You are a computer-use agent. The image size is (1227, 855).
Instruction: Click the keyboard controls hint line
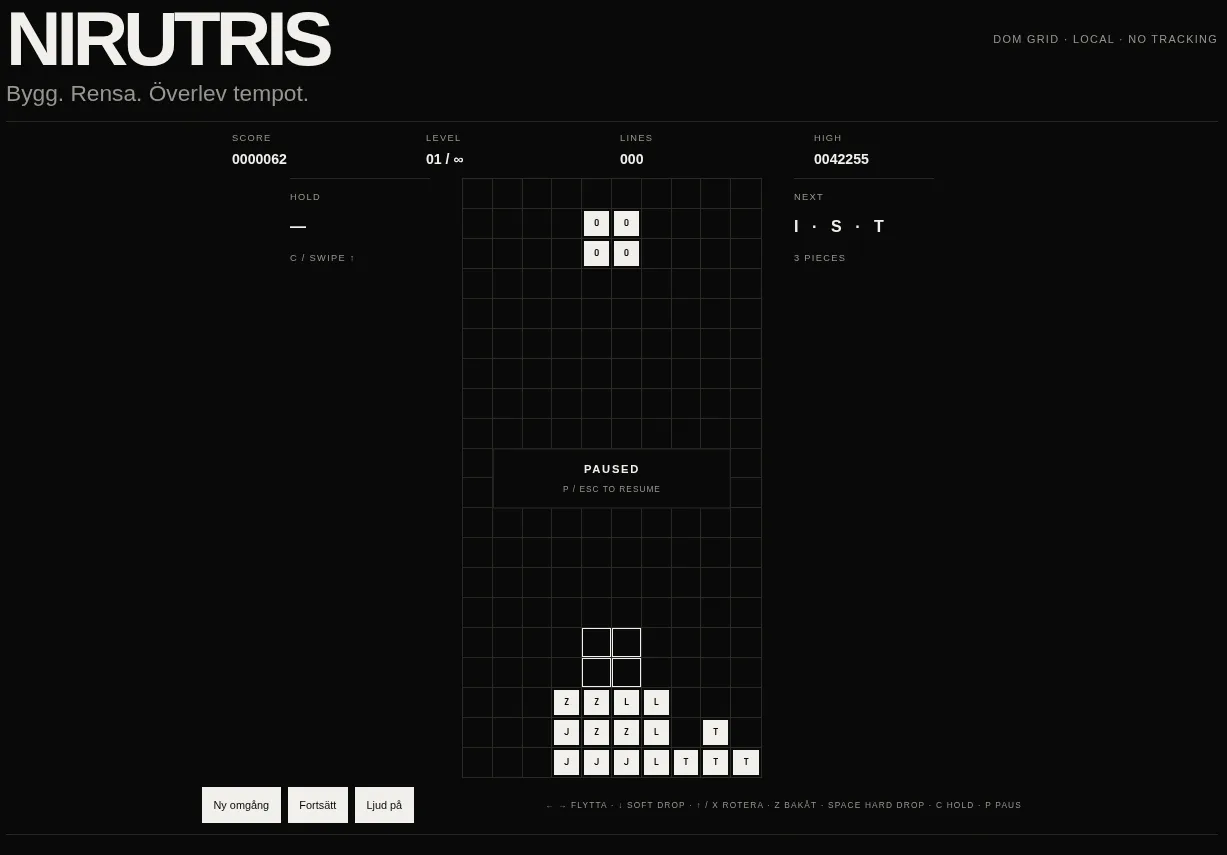click(x=784, y=805)
